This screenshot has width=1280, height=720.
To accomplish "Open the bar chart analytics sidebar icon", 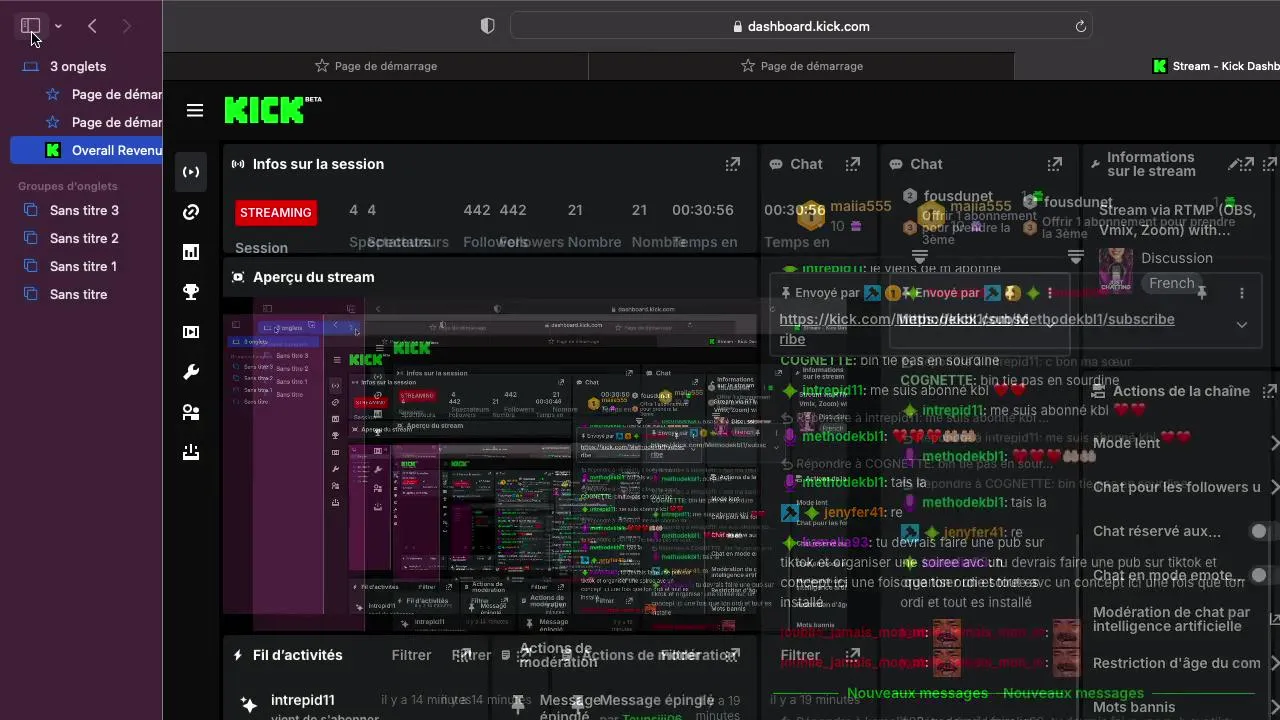I will (191, 252).
